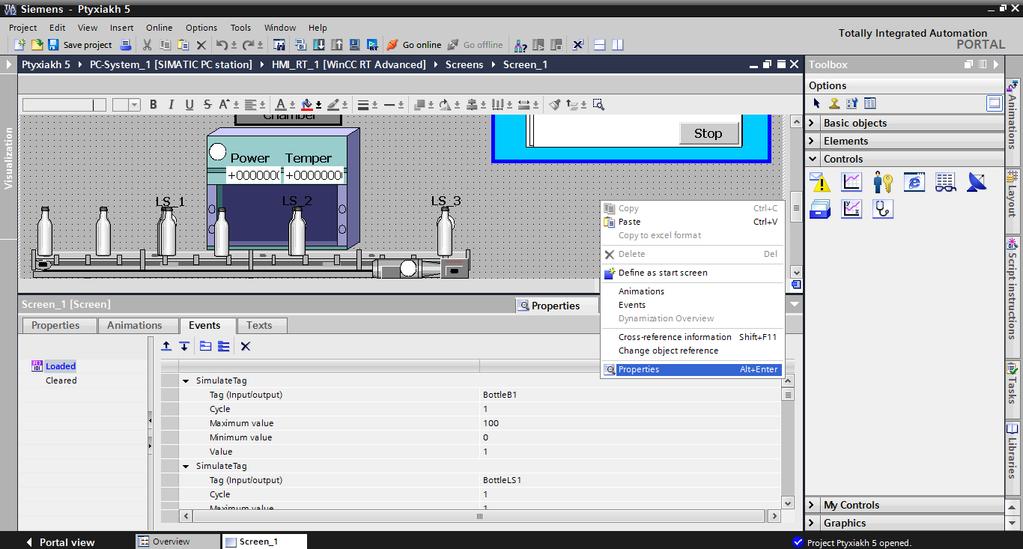Click the Start runtime RT icon
1023x549 pixels.
372,45
